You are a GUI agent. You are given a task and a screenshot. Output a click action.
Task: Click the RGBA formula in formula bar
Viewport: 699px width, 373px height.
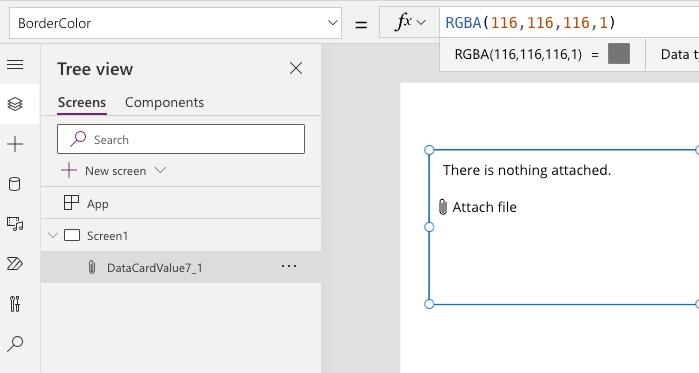click(530, 22)
